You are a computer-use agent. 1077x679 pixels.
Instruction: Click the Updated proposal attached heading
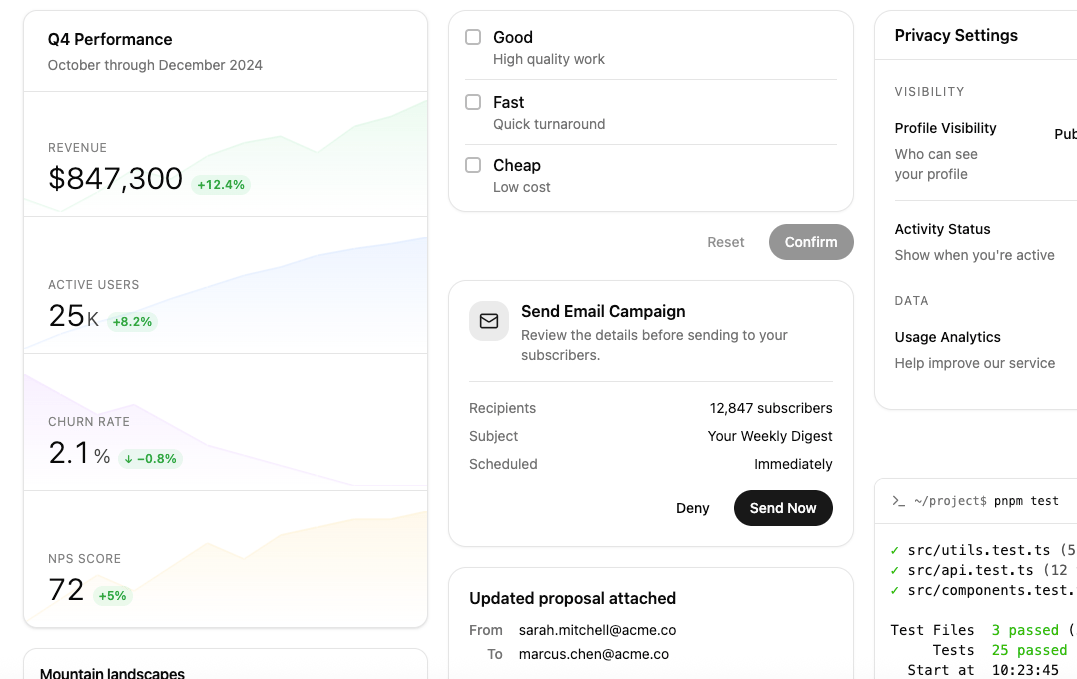572,599
